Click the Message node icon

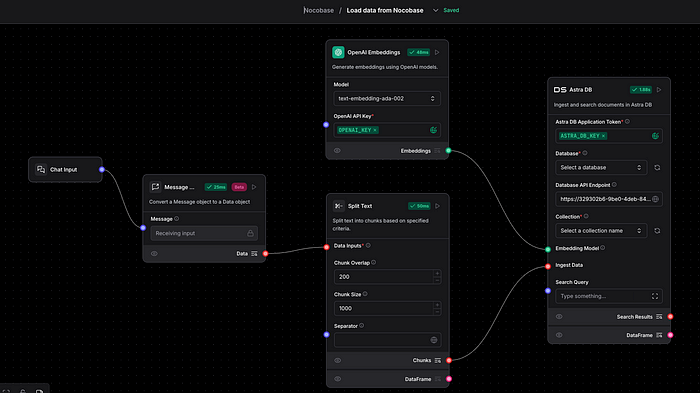tap(155, 187)
